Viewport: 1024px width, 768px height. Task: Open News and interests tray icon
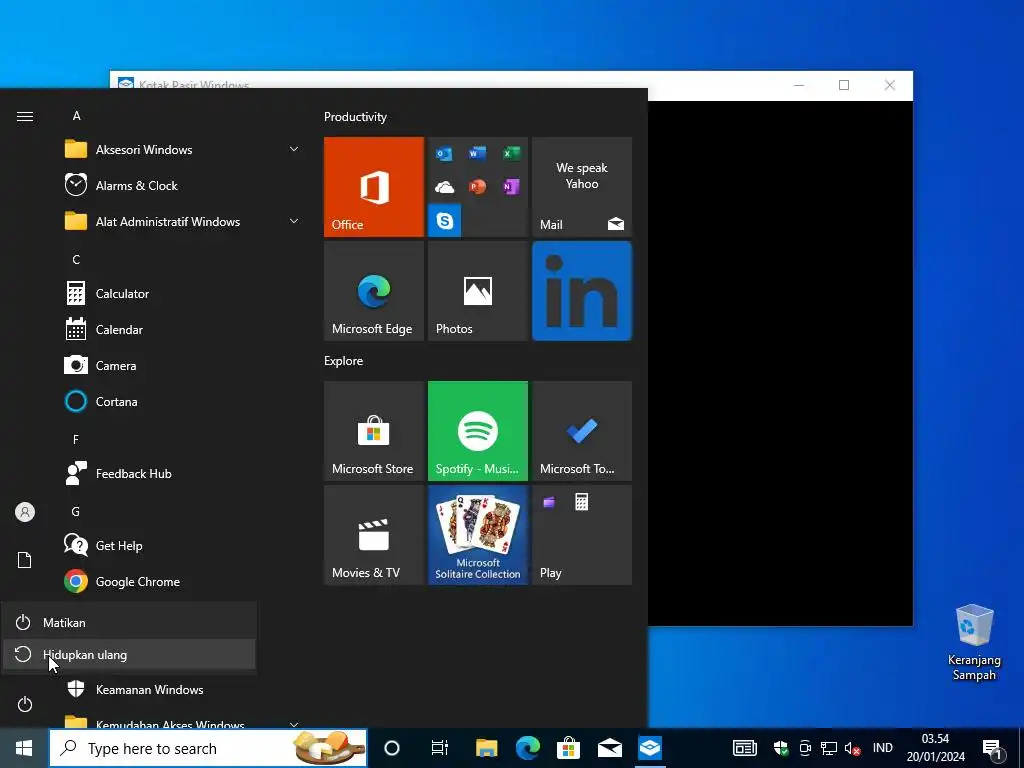(744, 748)
